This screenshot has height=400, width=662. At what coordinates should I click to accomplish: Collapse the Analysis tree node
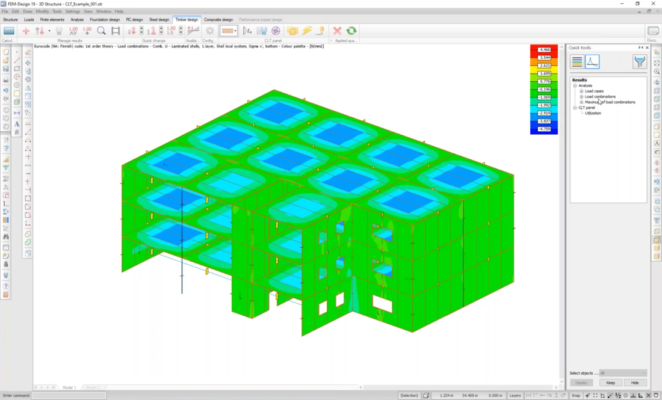(575, 86)
